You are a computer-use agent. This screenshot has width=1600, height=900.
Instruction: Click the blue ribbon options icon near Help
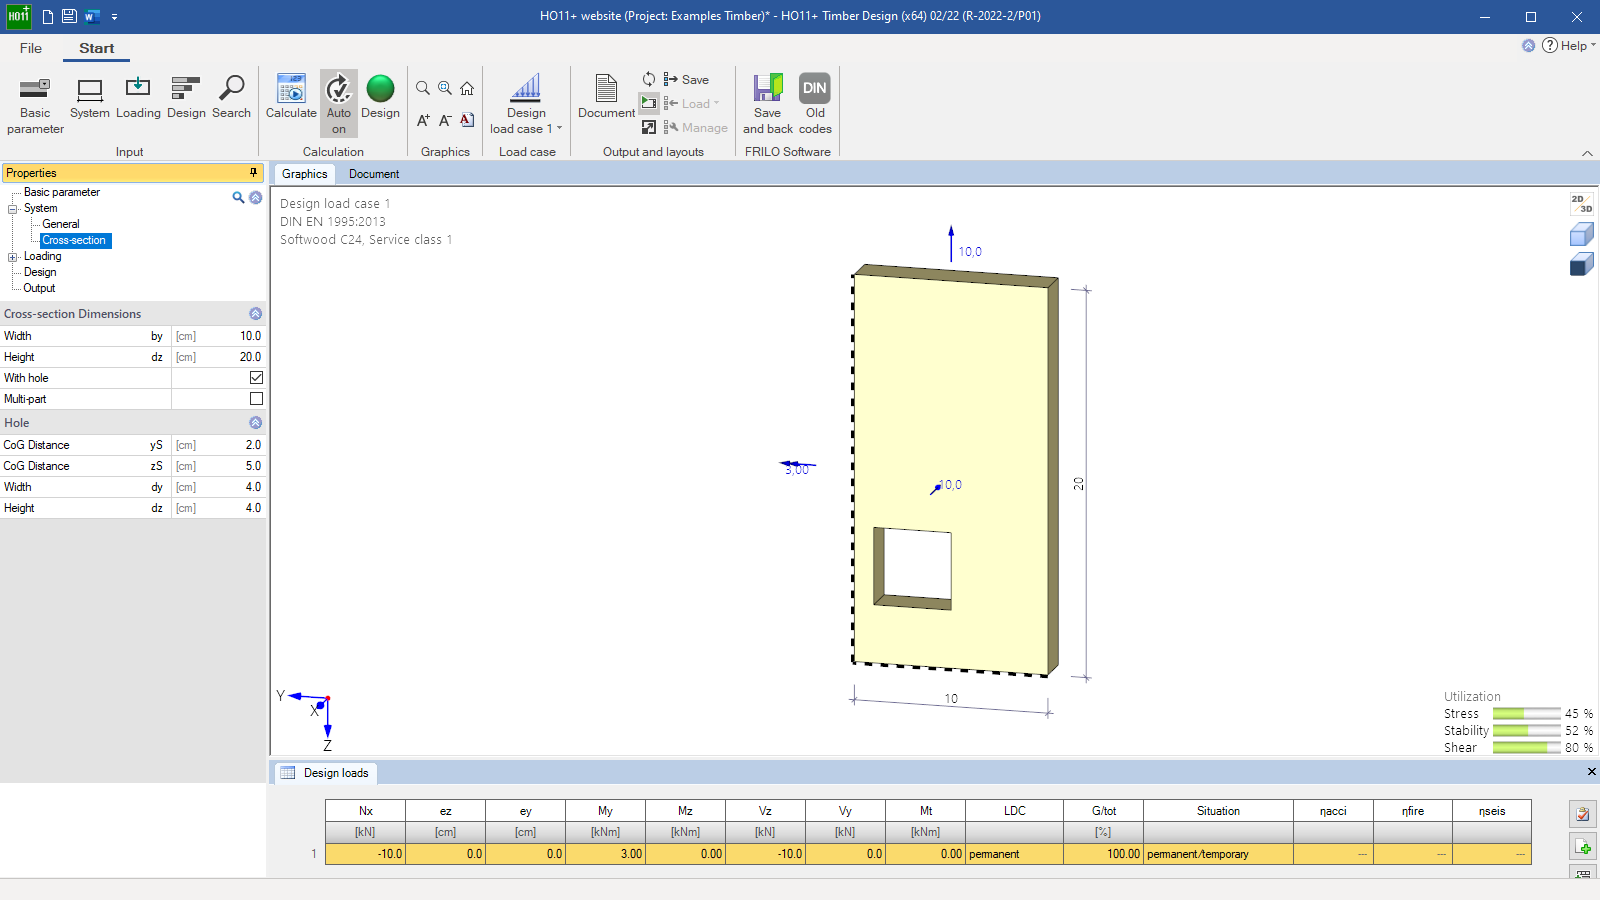coord(1528,46)
